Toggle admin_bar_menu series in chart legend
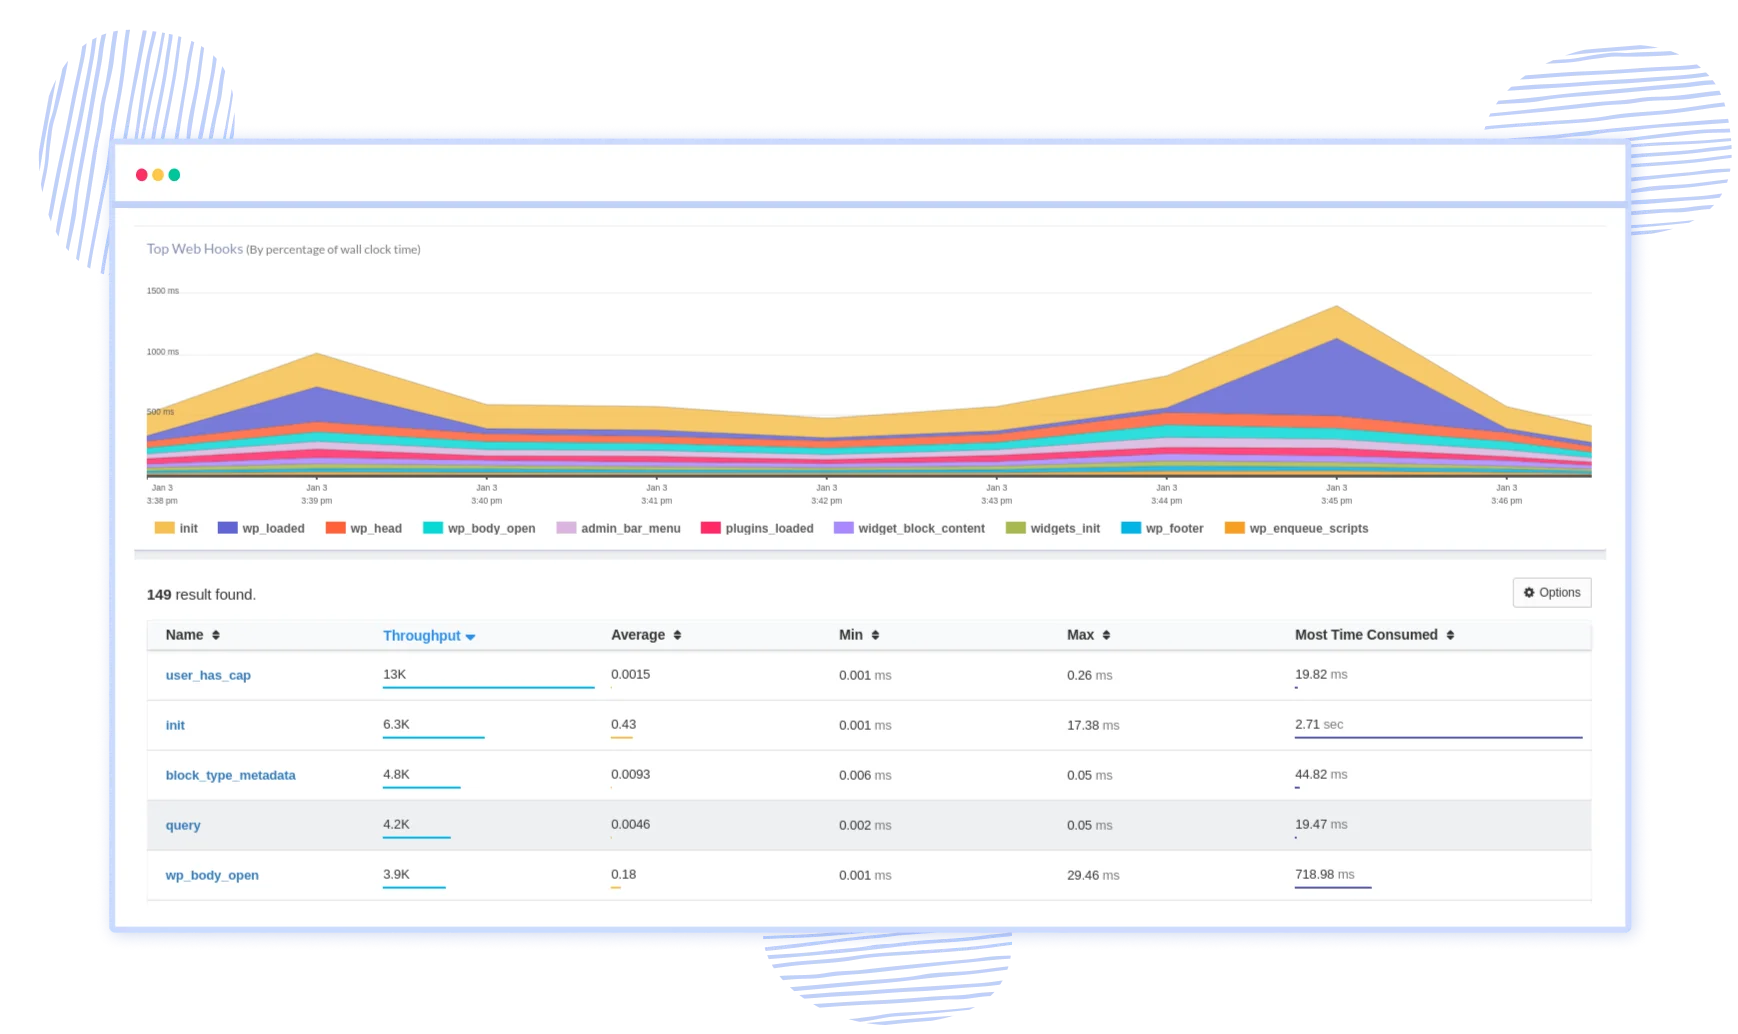 point(619,528)
